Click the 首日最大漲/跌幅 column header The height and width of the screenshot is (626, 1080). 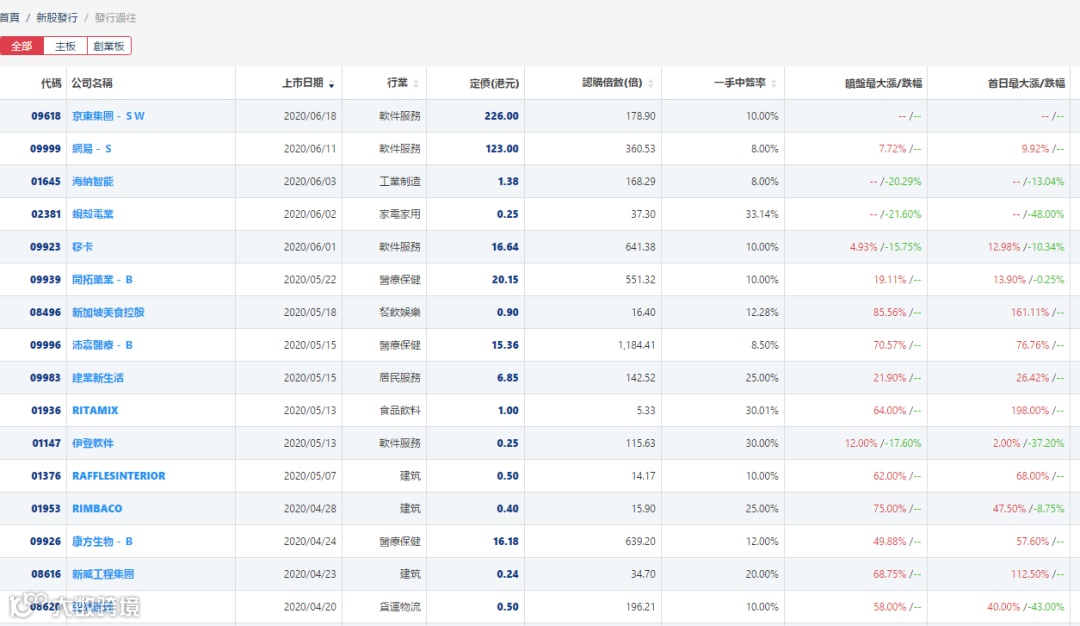coord(1026,83)
